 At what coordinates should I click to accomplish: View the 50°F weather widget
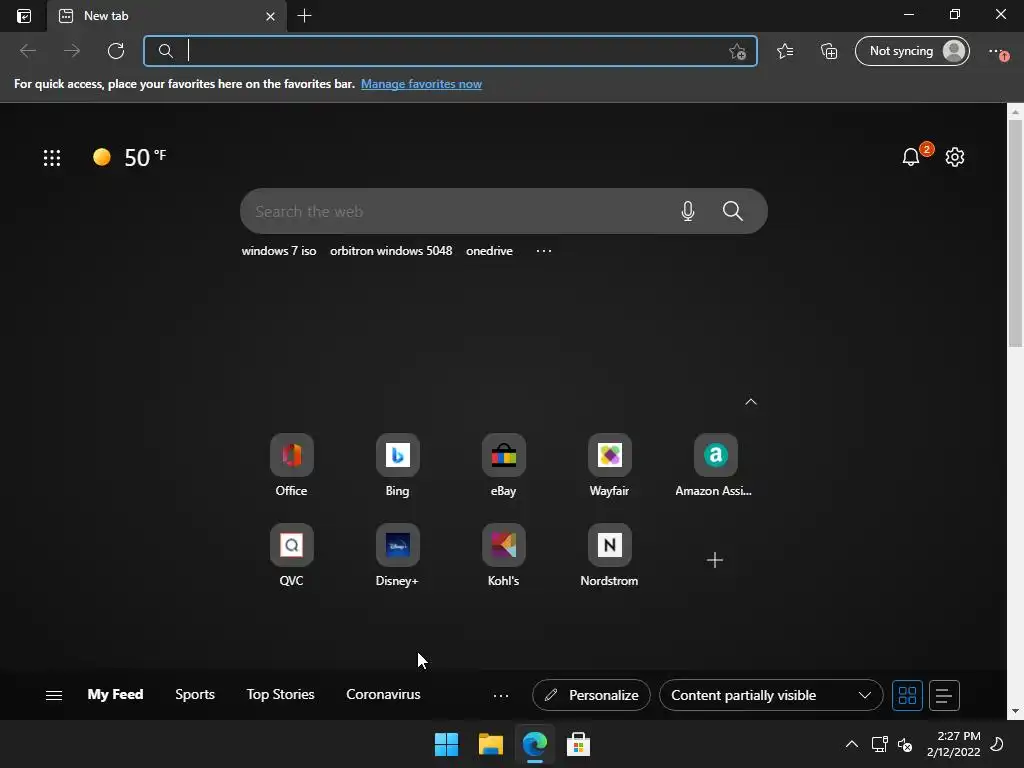click(129, 157)
